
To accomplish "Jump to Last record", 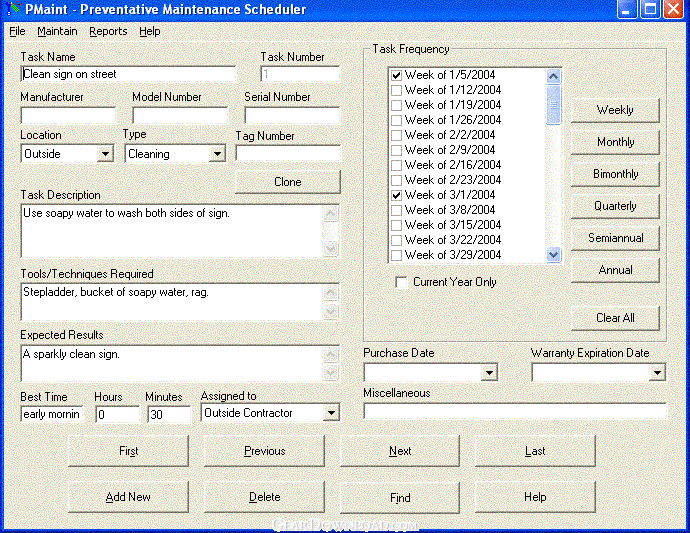I will pos(535,451).
